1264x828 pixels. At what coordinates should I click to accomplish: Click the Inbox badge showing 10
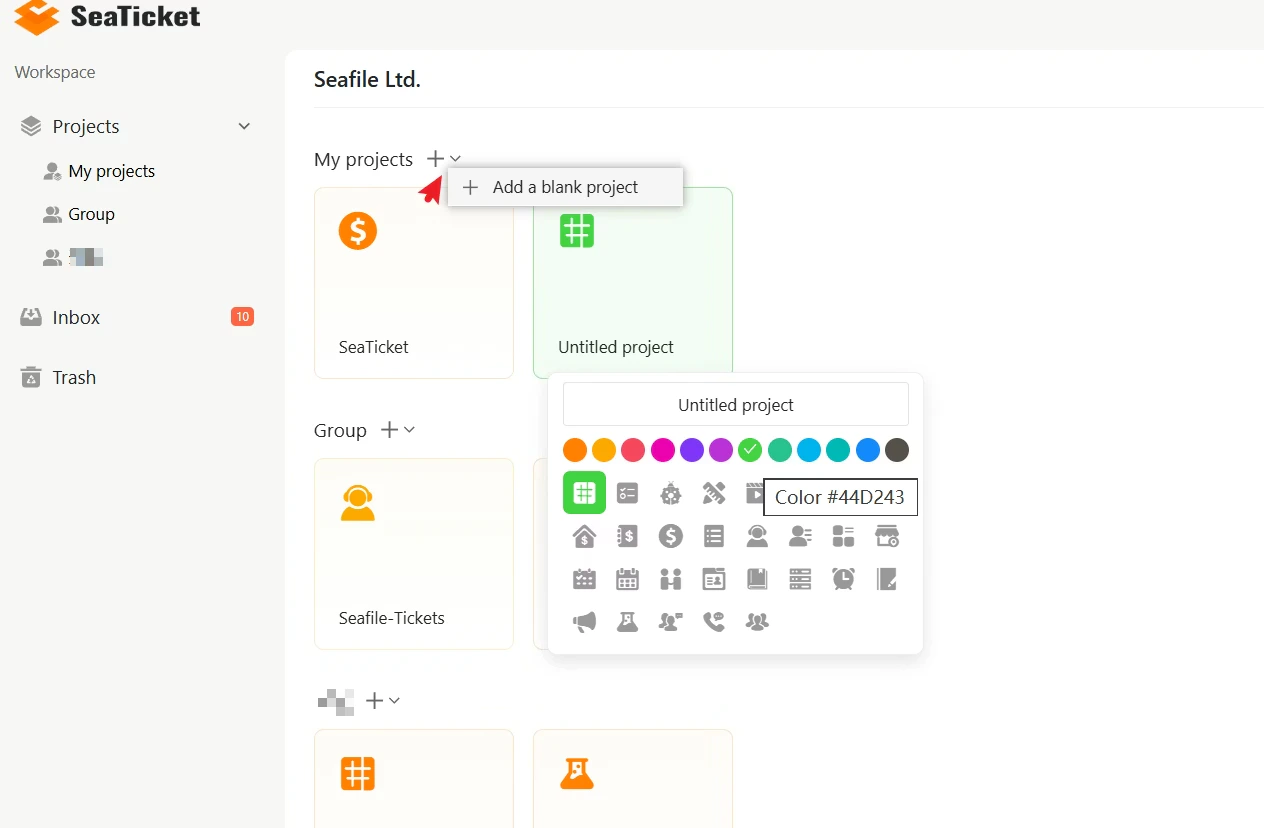click(x=242, y=317)
